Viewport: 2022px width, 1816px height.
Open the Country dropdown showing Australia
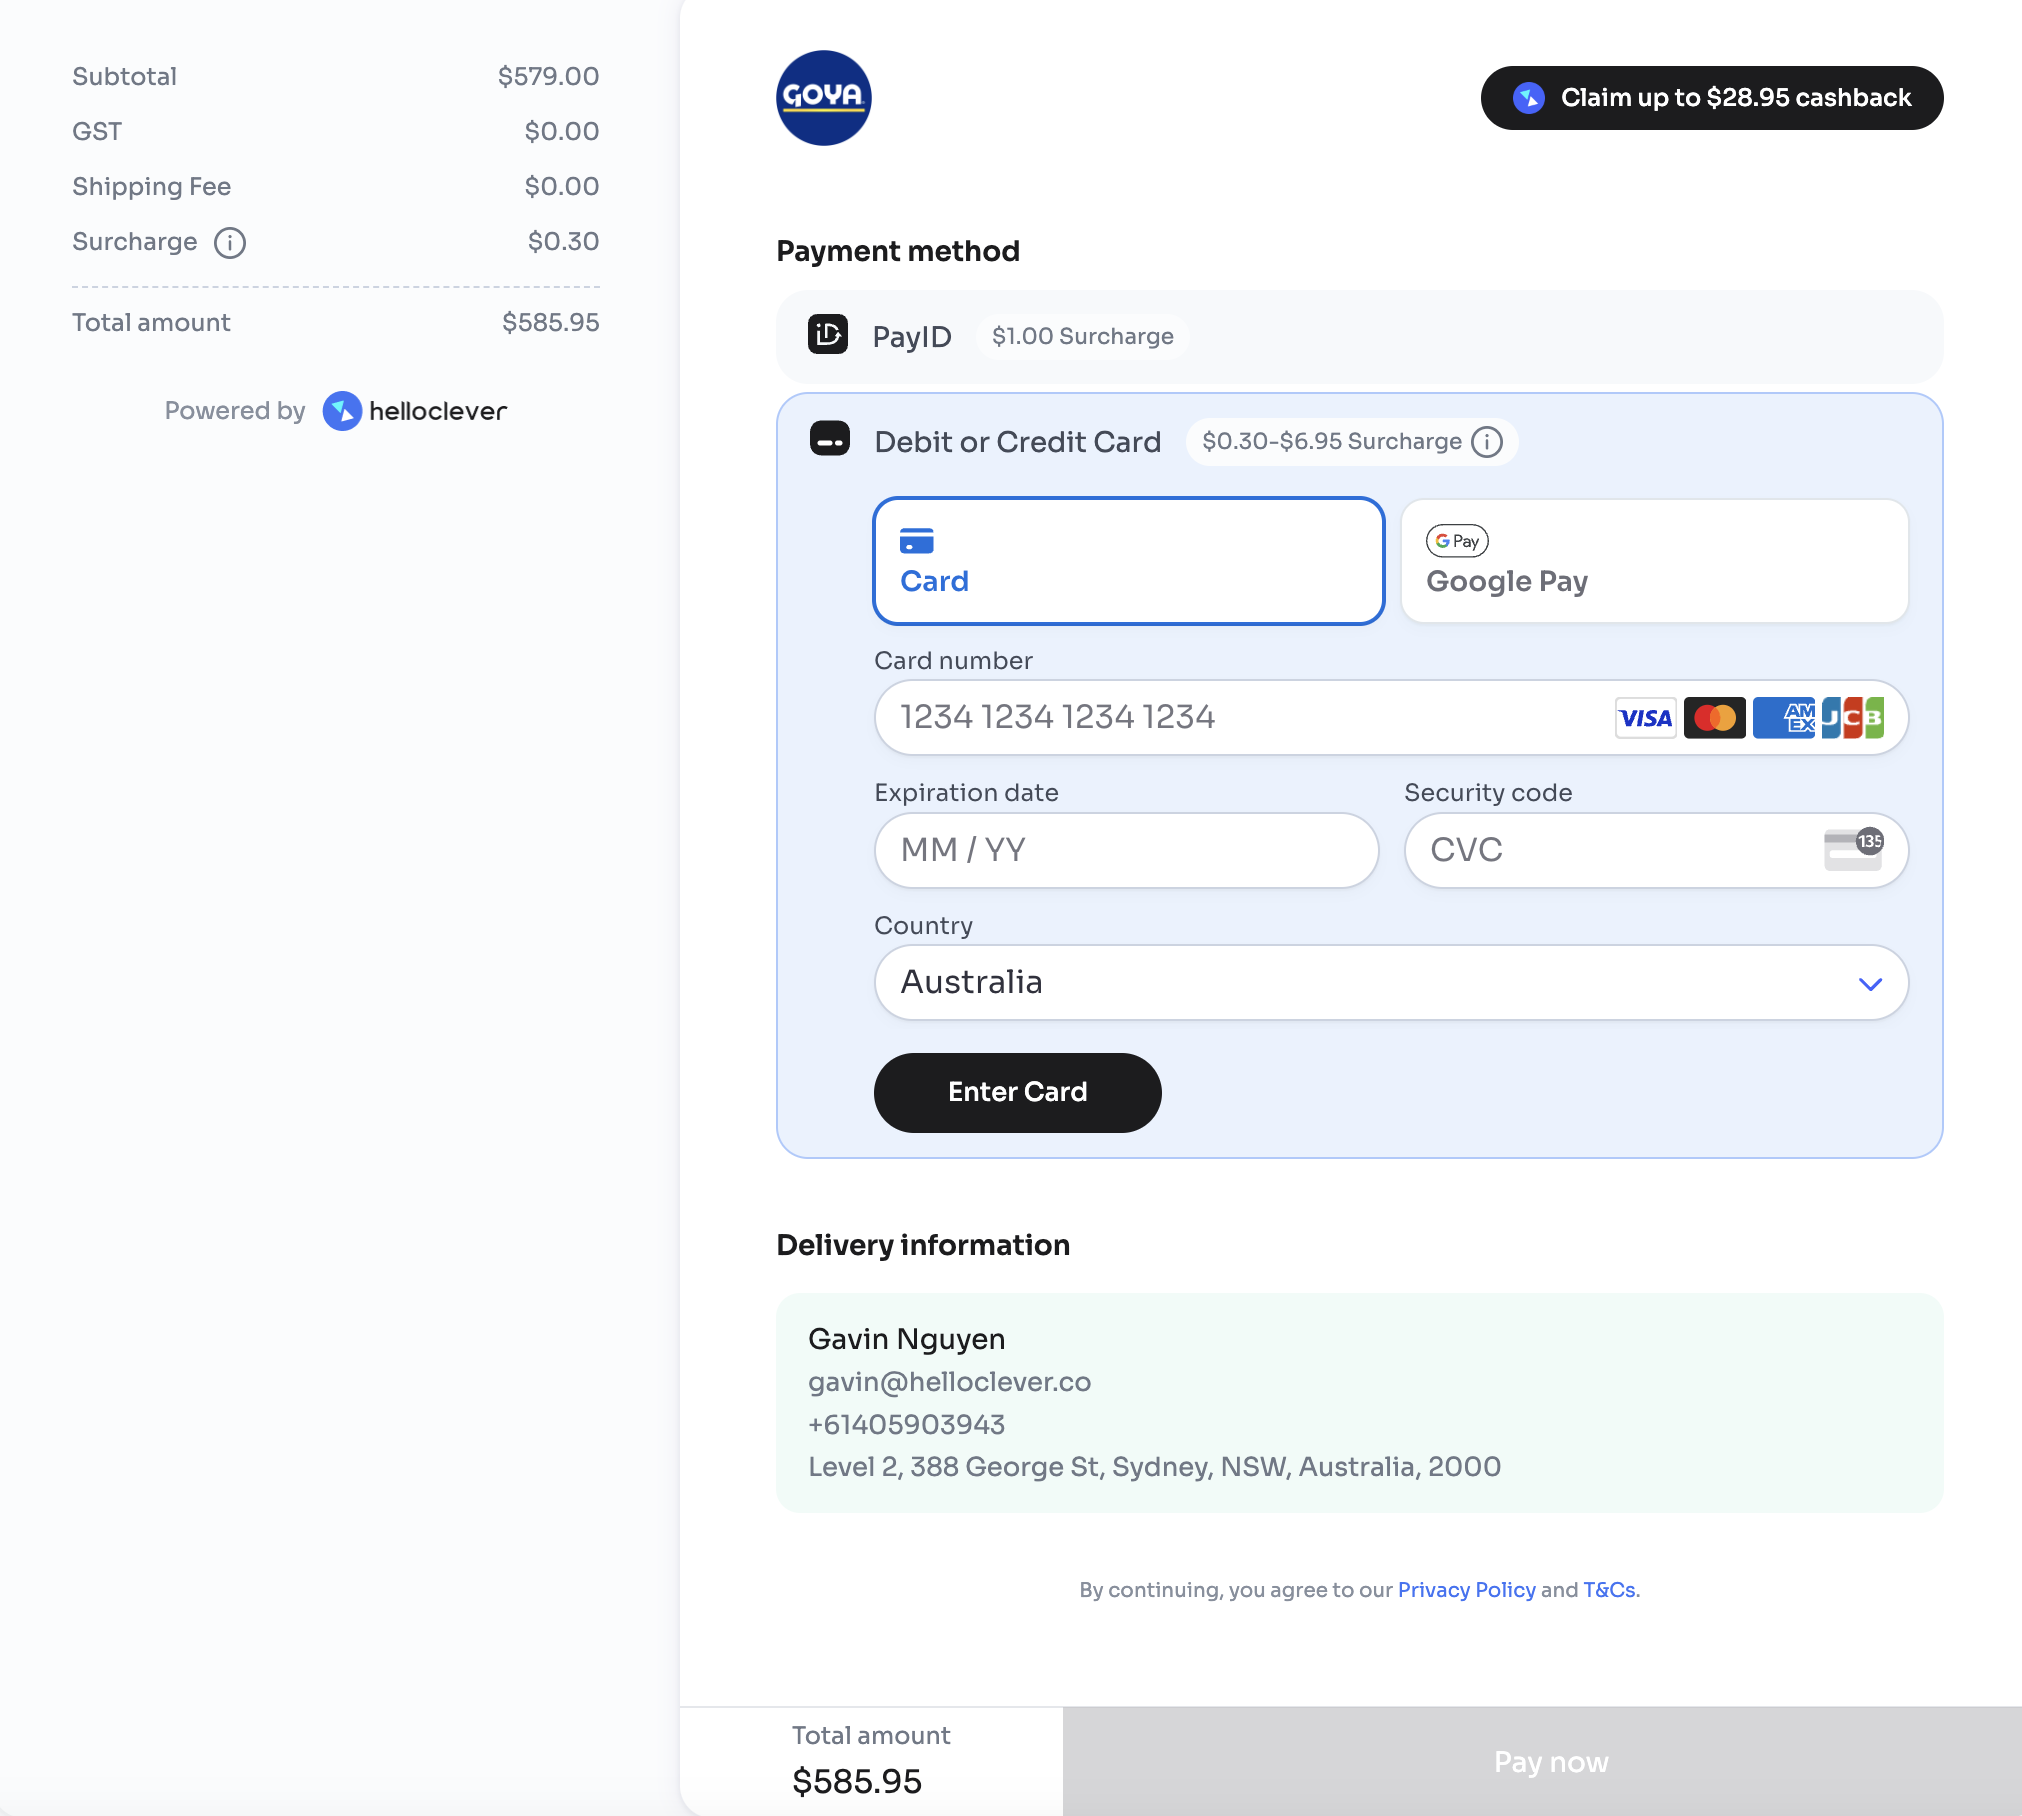point(1360,983)
